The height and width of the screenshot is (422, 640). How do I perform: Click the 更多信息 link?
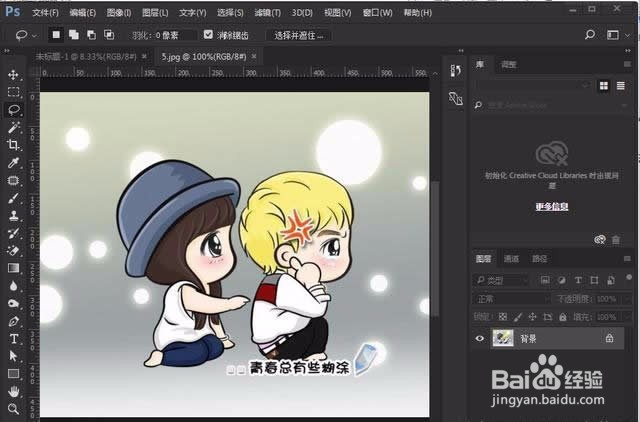click(x=552, y=207)
